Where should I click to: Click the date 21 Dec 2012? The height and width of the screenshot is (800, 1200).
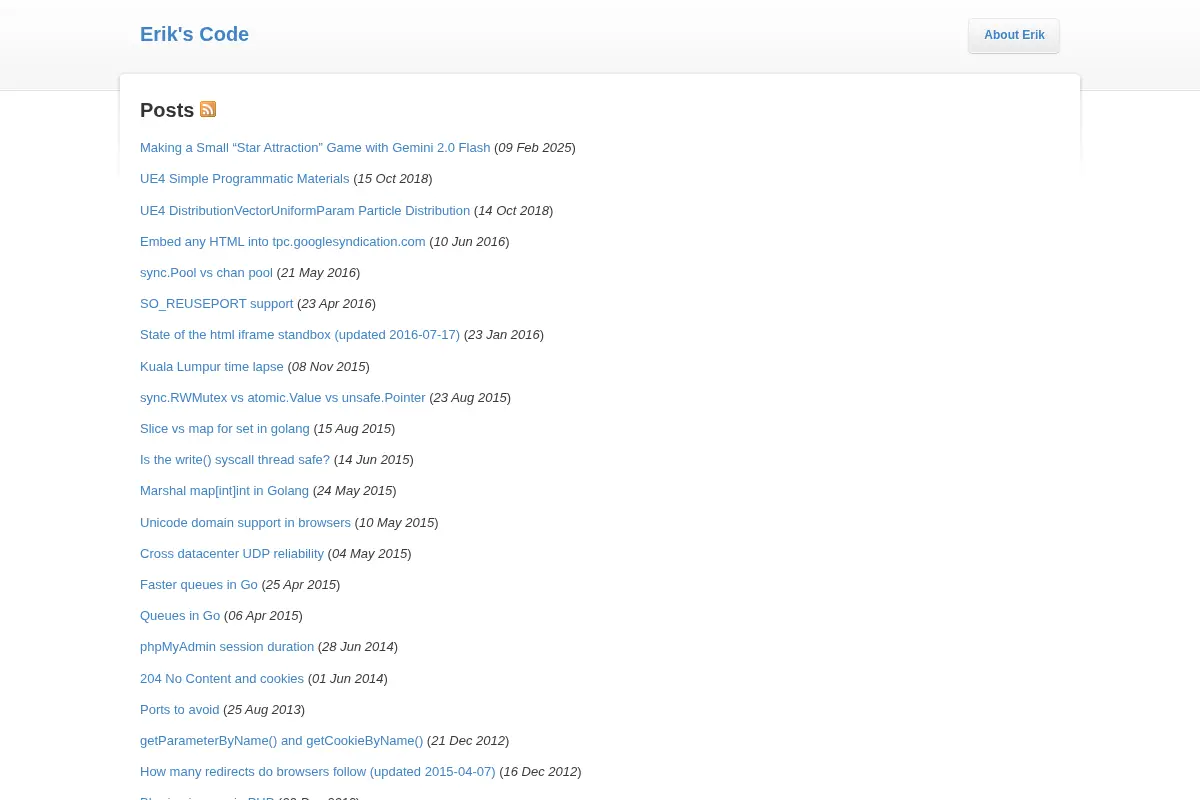click(x=468, y=740)
